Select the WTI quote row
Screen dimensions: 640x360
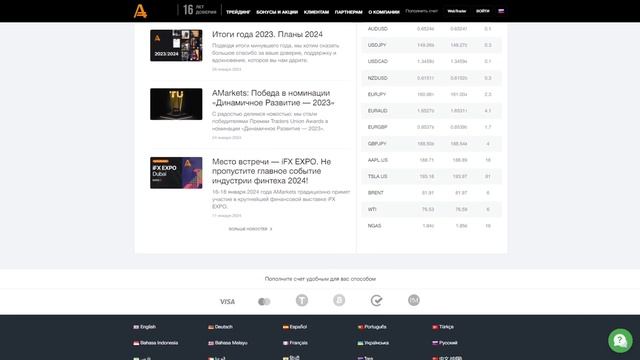431,209
